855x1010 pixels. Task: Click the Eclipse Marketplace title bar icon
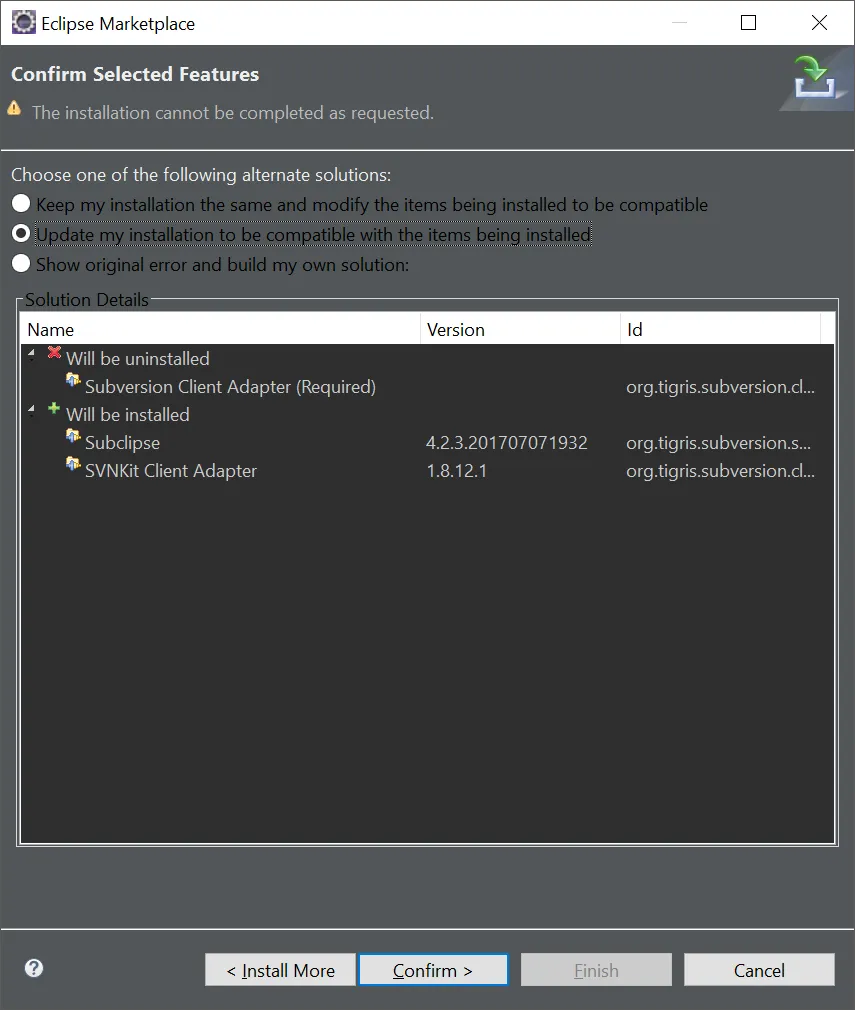(24, 23)
